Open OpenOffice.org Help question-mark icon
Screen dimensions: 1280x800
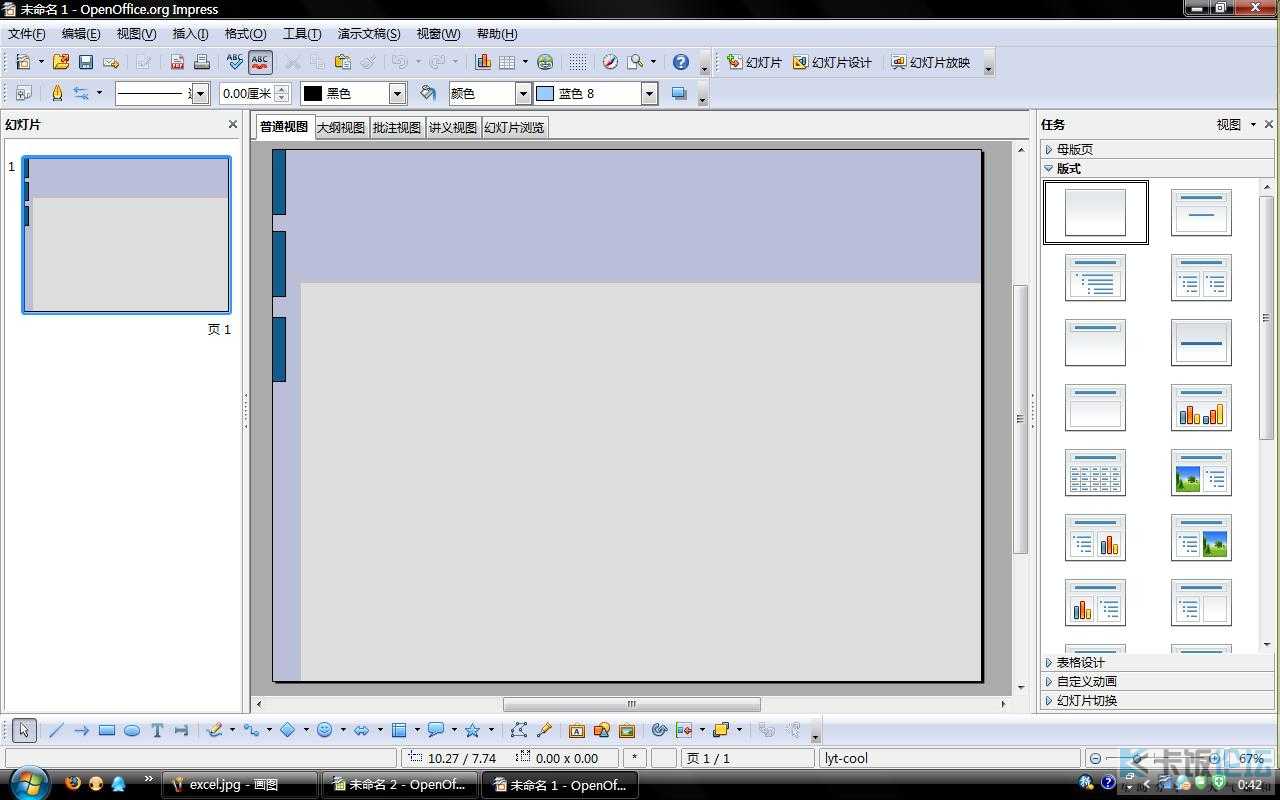coord(681,62)
